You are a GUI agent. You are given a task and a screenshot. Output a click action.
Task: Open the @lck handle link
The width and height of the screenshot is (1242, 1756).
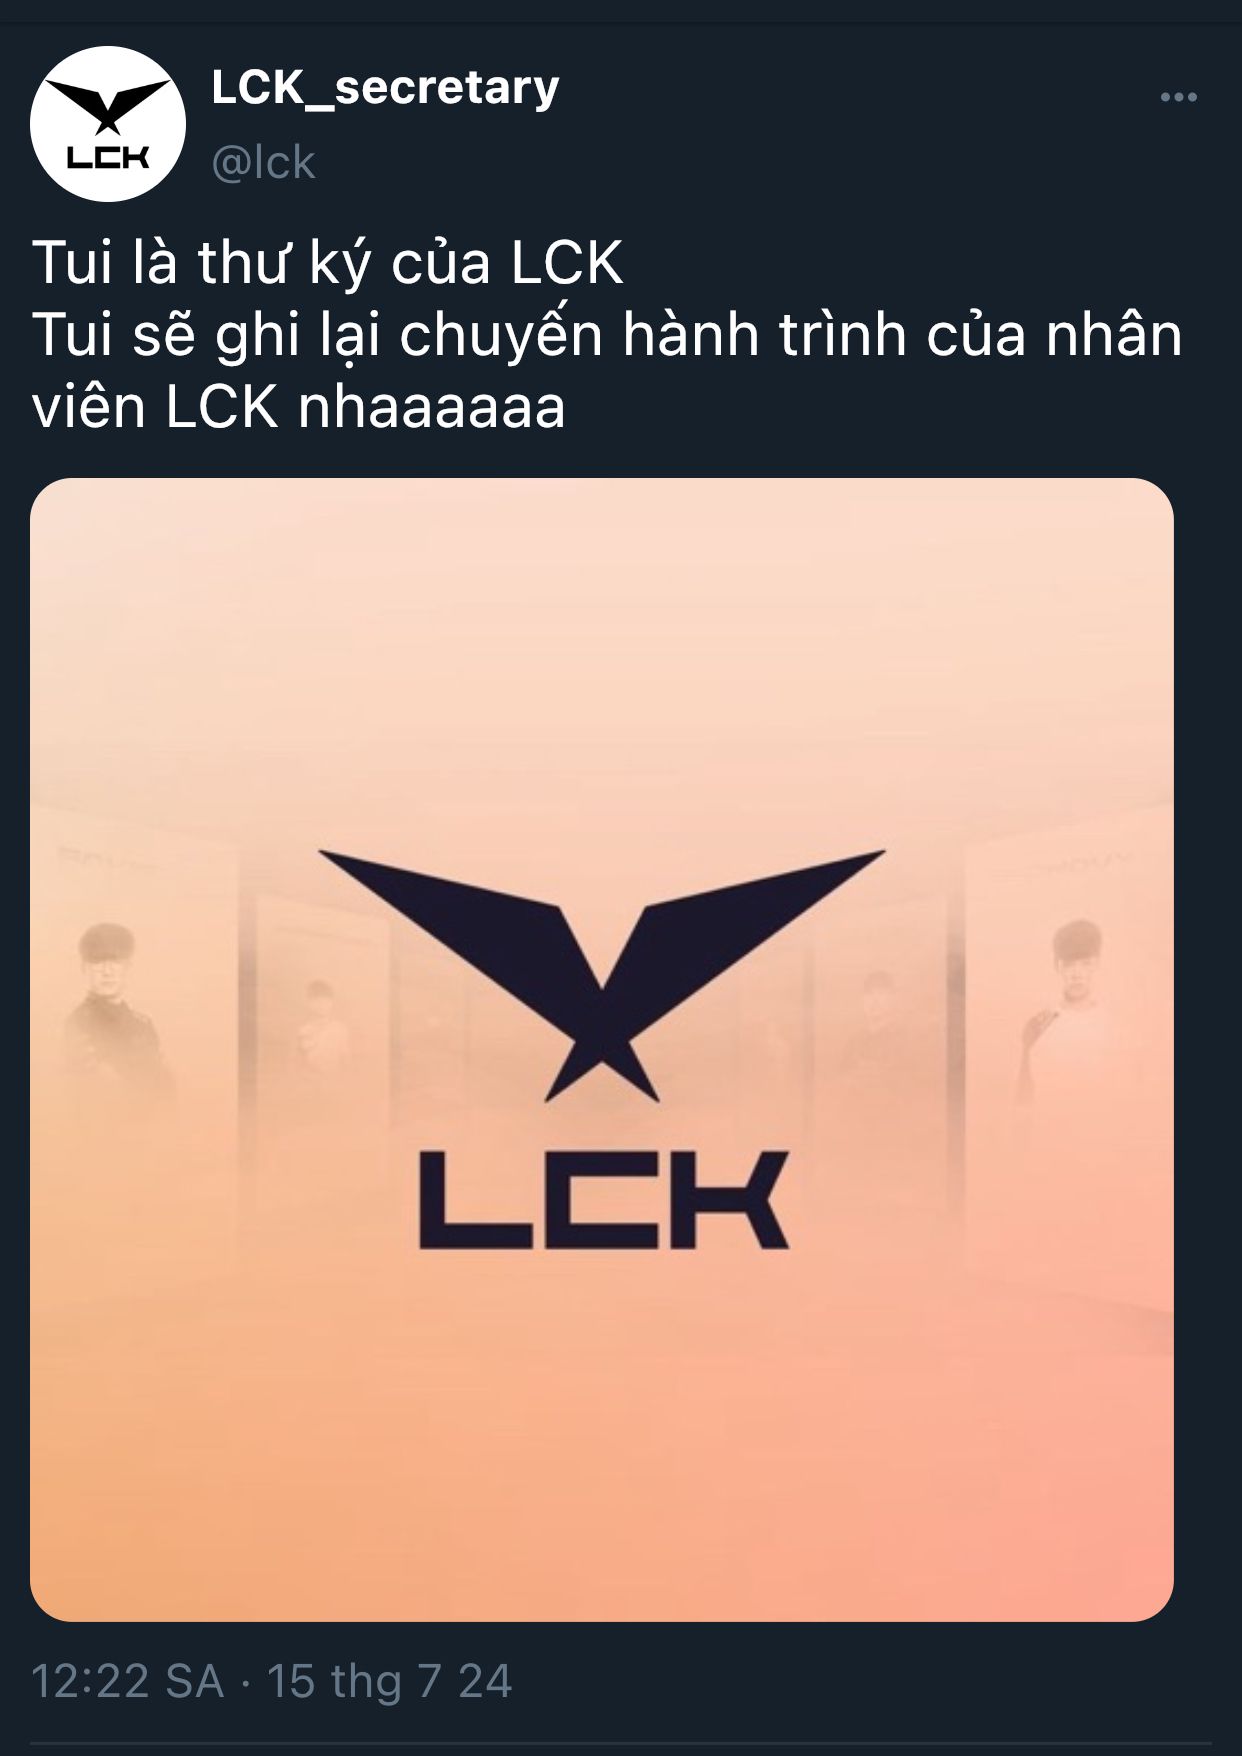tap(264, 162)
